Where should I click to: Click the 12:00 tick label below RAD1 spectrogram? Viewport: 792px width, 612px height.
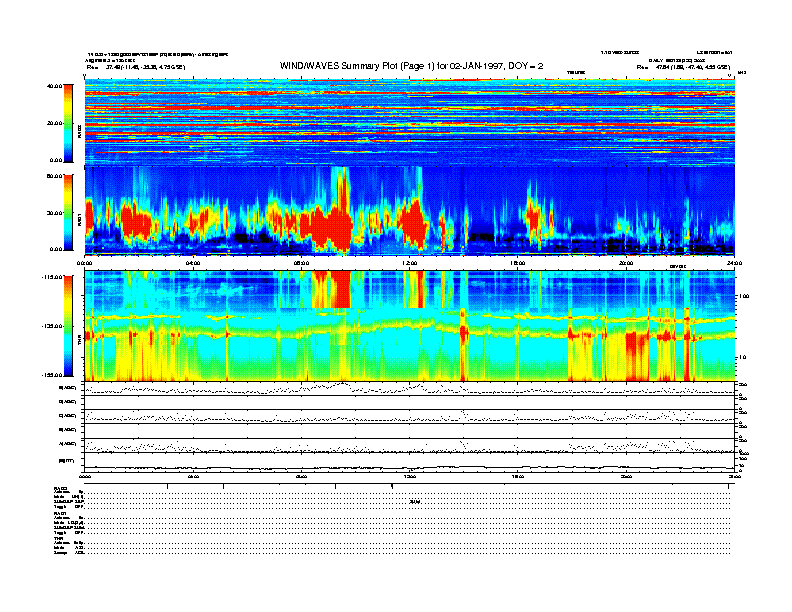410,263
